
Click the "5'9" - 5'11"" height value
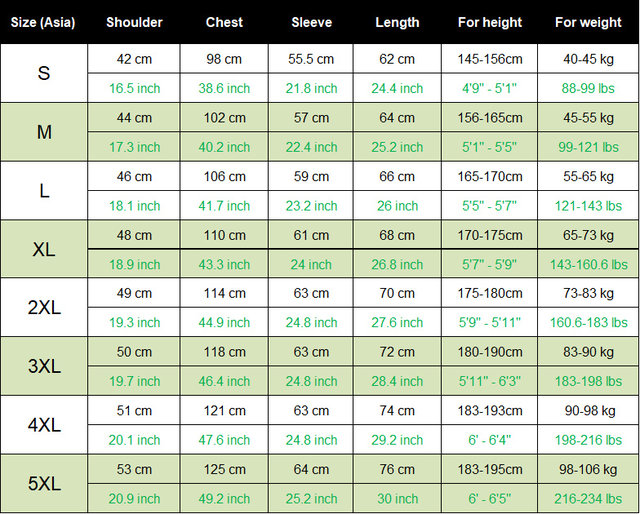489,323
